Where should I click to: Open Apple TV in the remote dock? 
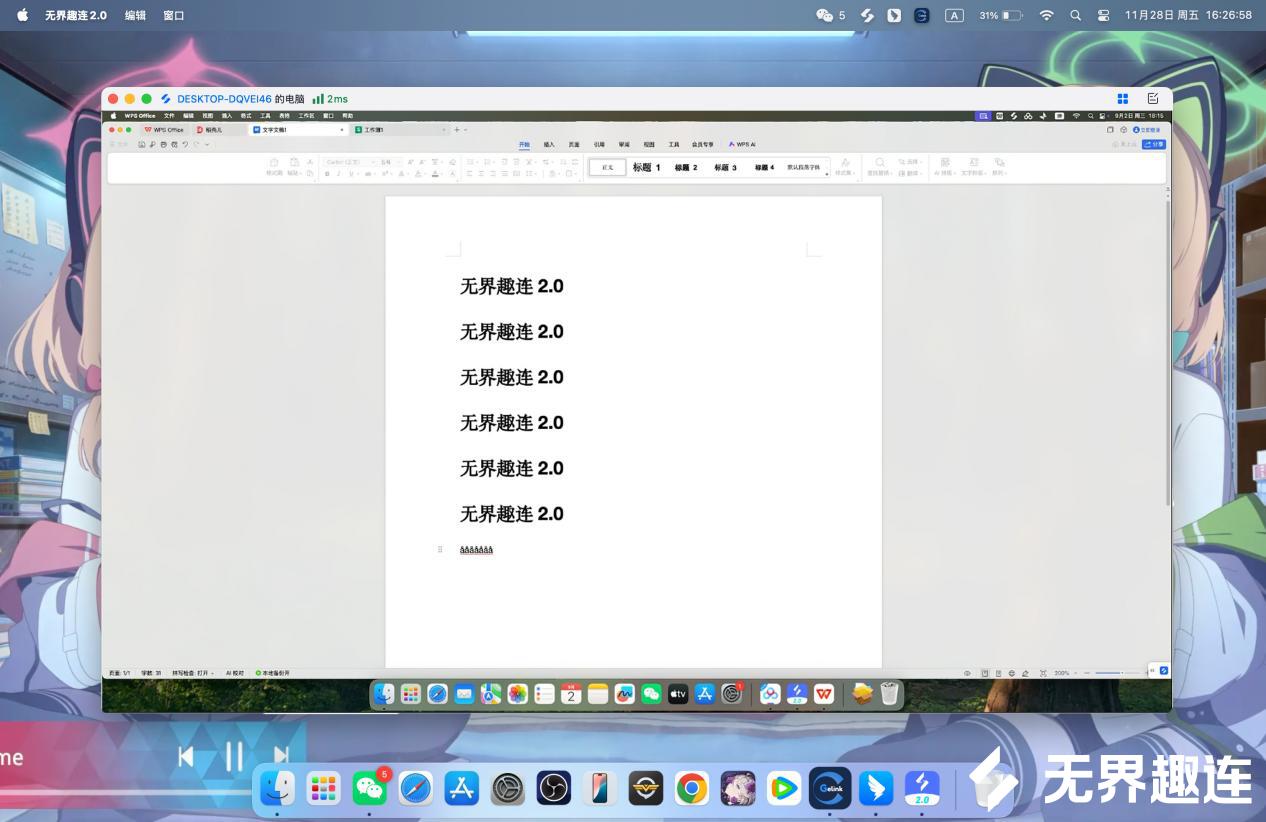coord(678,693)
